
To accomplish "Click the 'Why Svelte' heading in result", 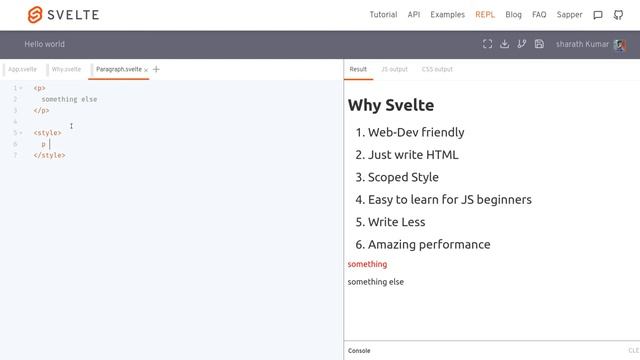I will coord(391,105).
